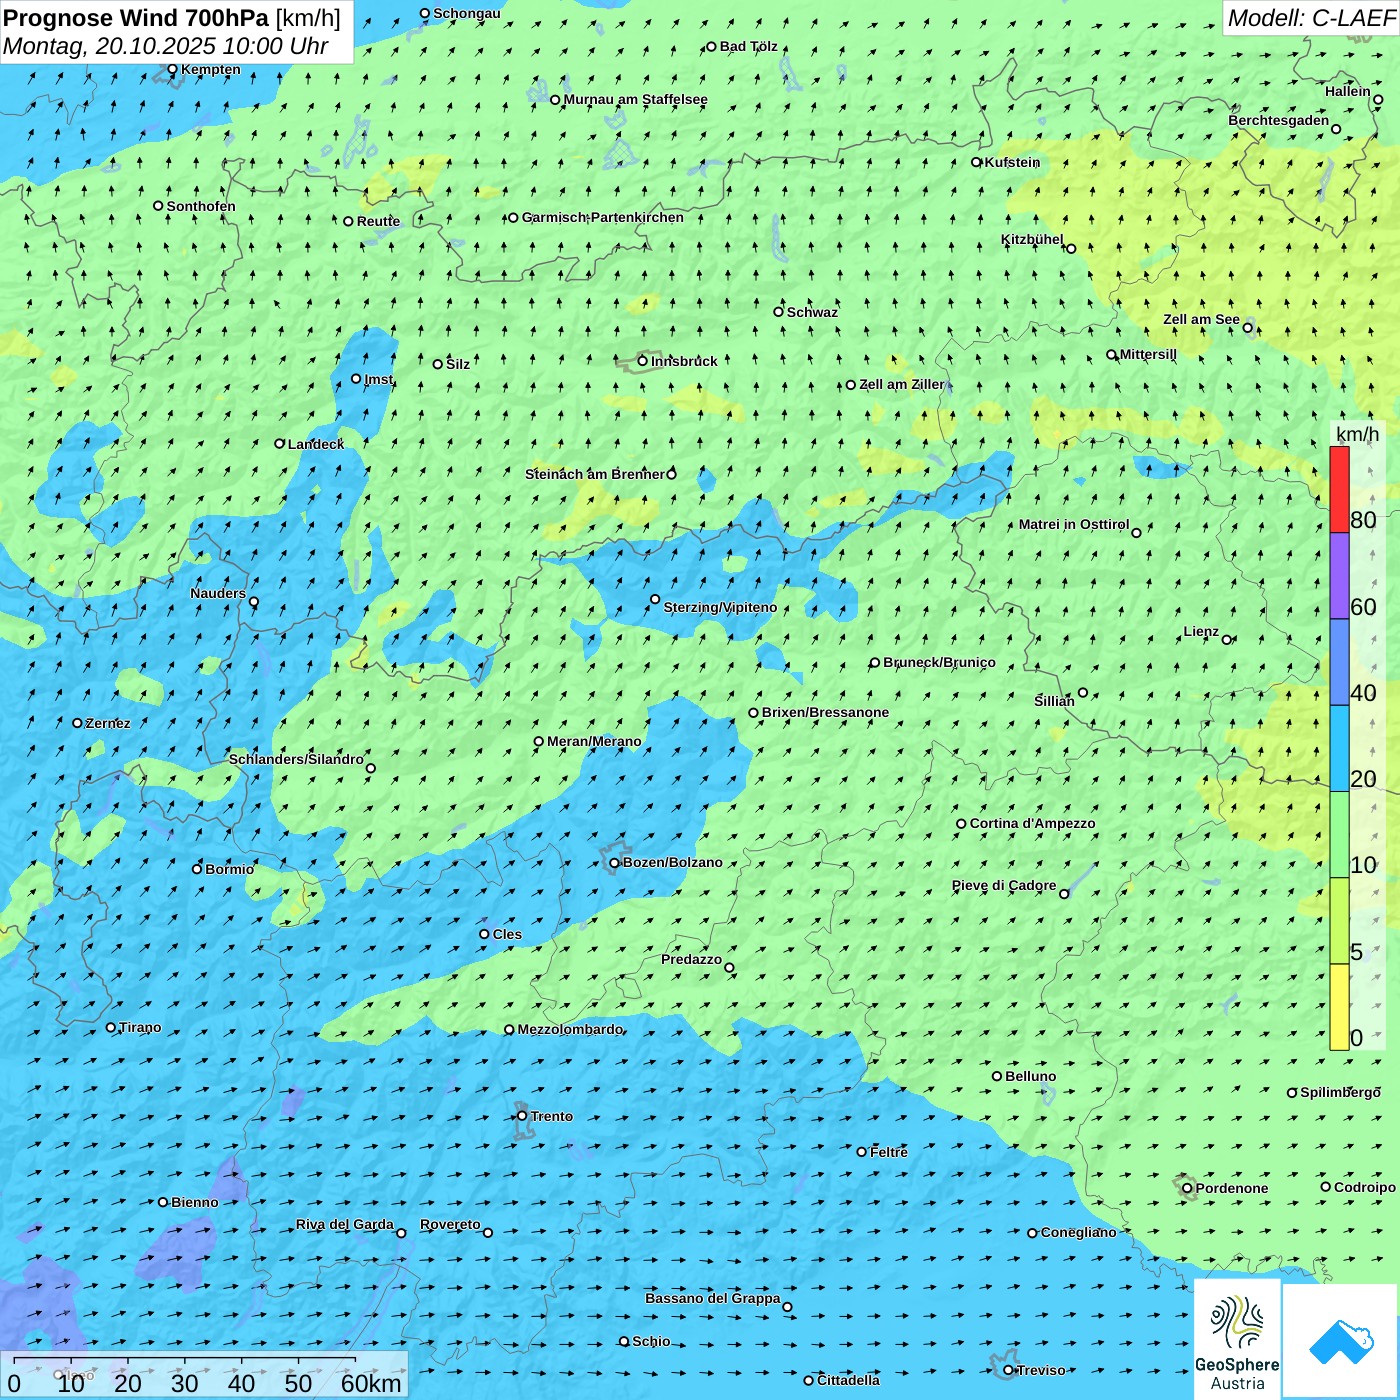Screen dimensions: 1400x1400
Task: Click the Trento city marker
Action: [522, 1116]
